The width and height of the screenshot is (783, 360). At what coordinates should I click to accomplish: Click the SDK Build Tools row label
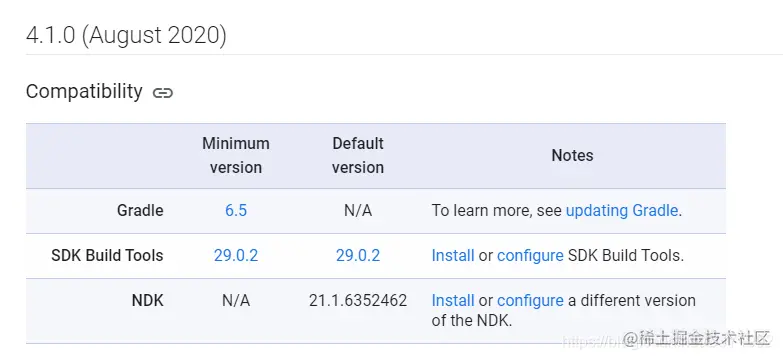click(107, 256)
